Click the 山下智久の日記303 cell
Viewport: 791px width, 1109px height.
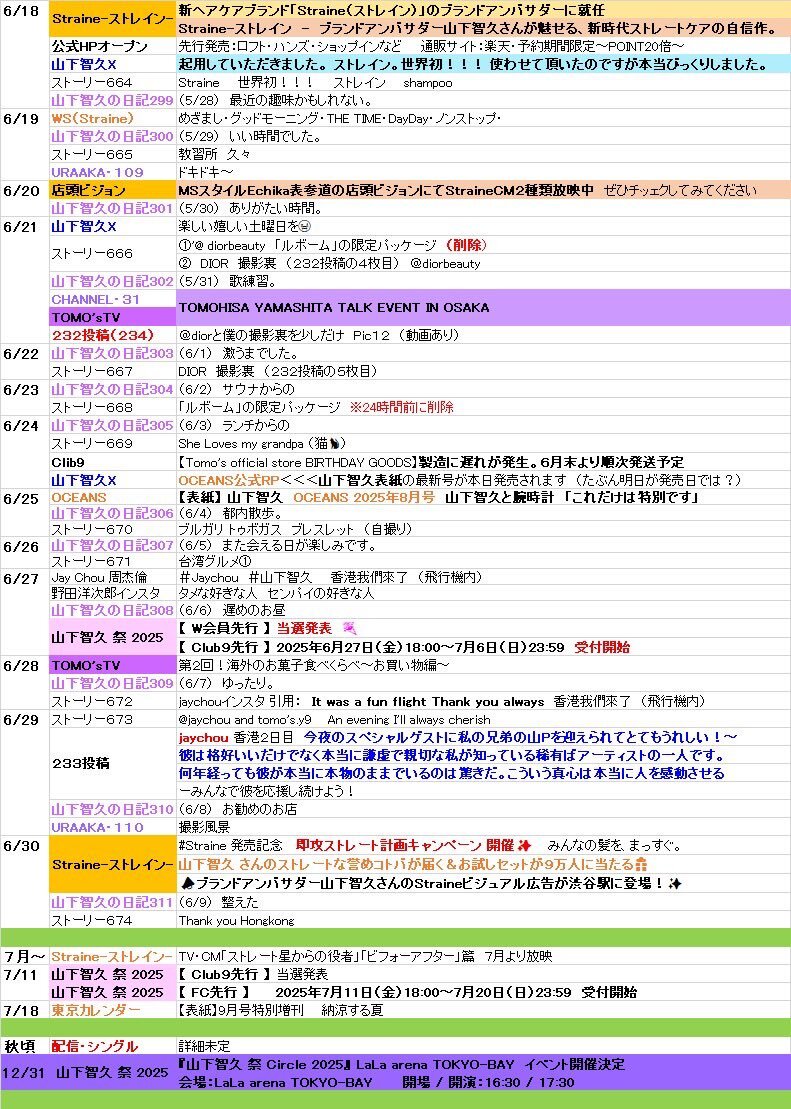coord(112,354)
